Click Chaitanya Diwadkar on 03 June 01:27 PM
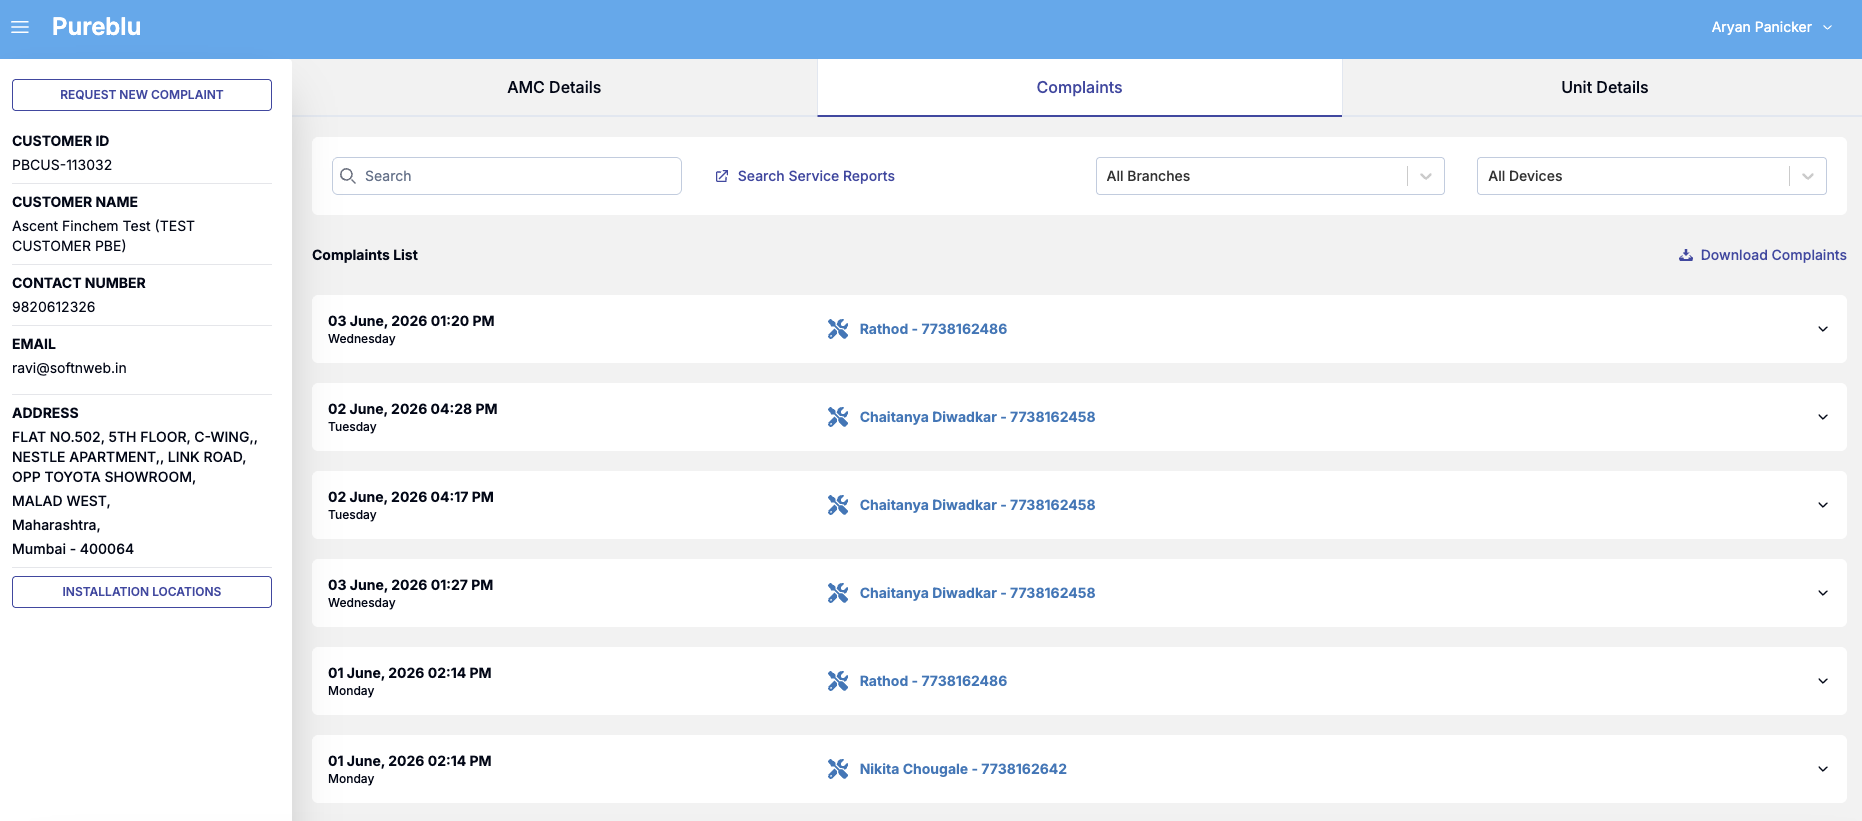This screenshot has width=1862, height=821. coord(977,593)
